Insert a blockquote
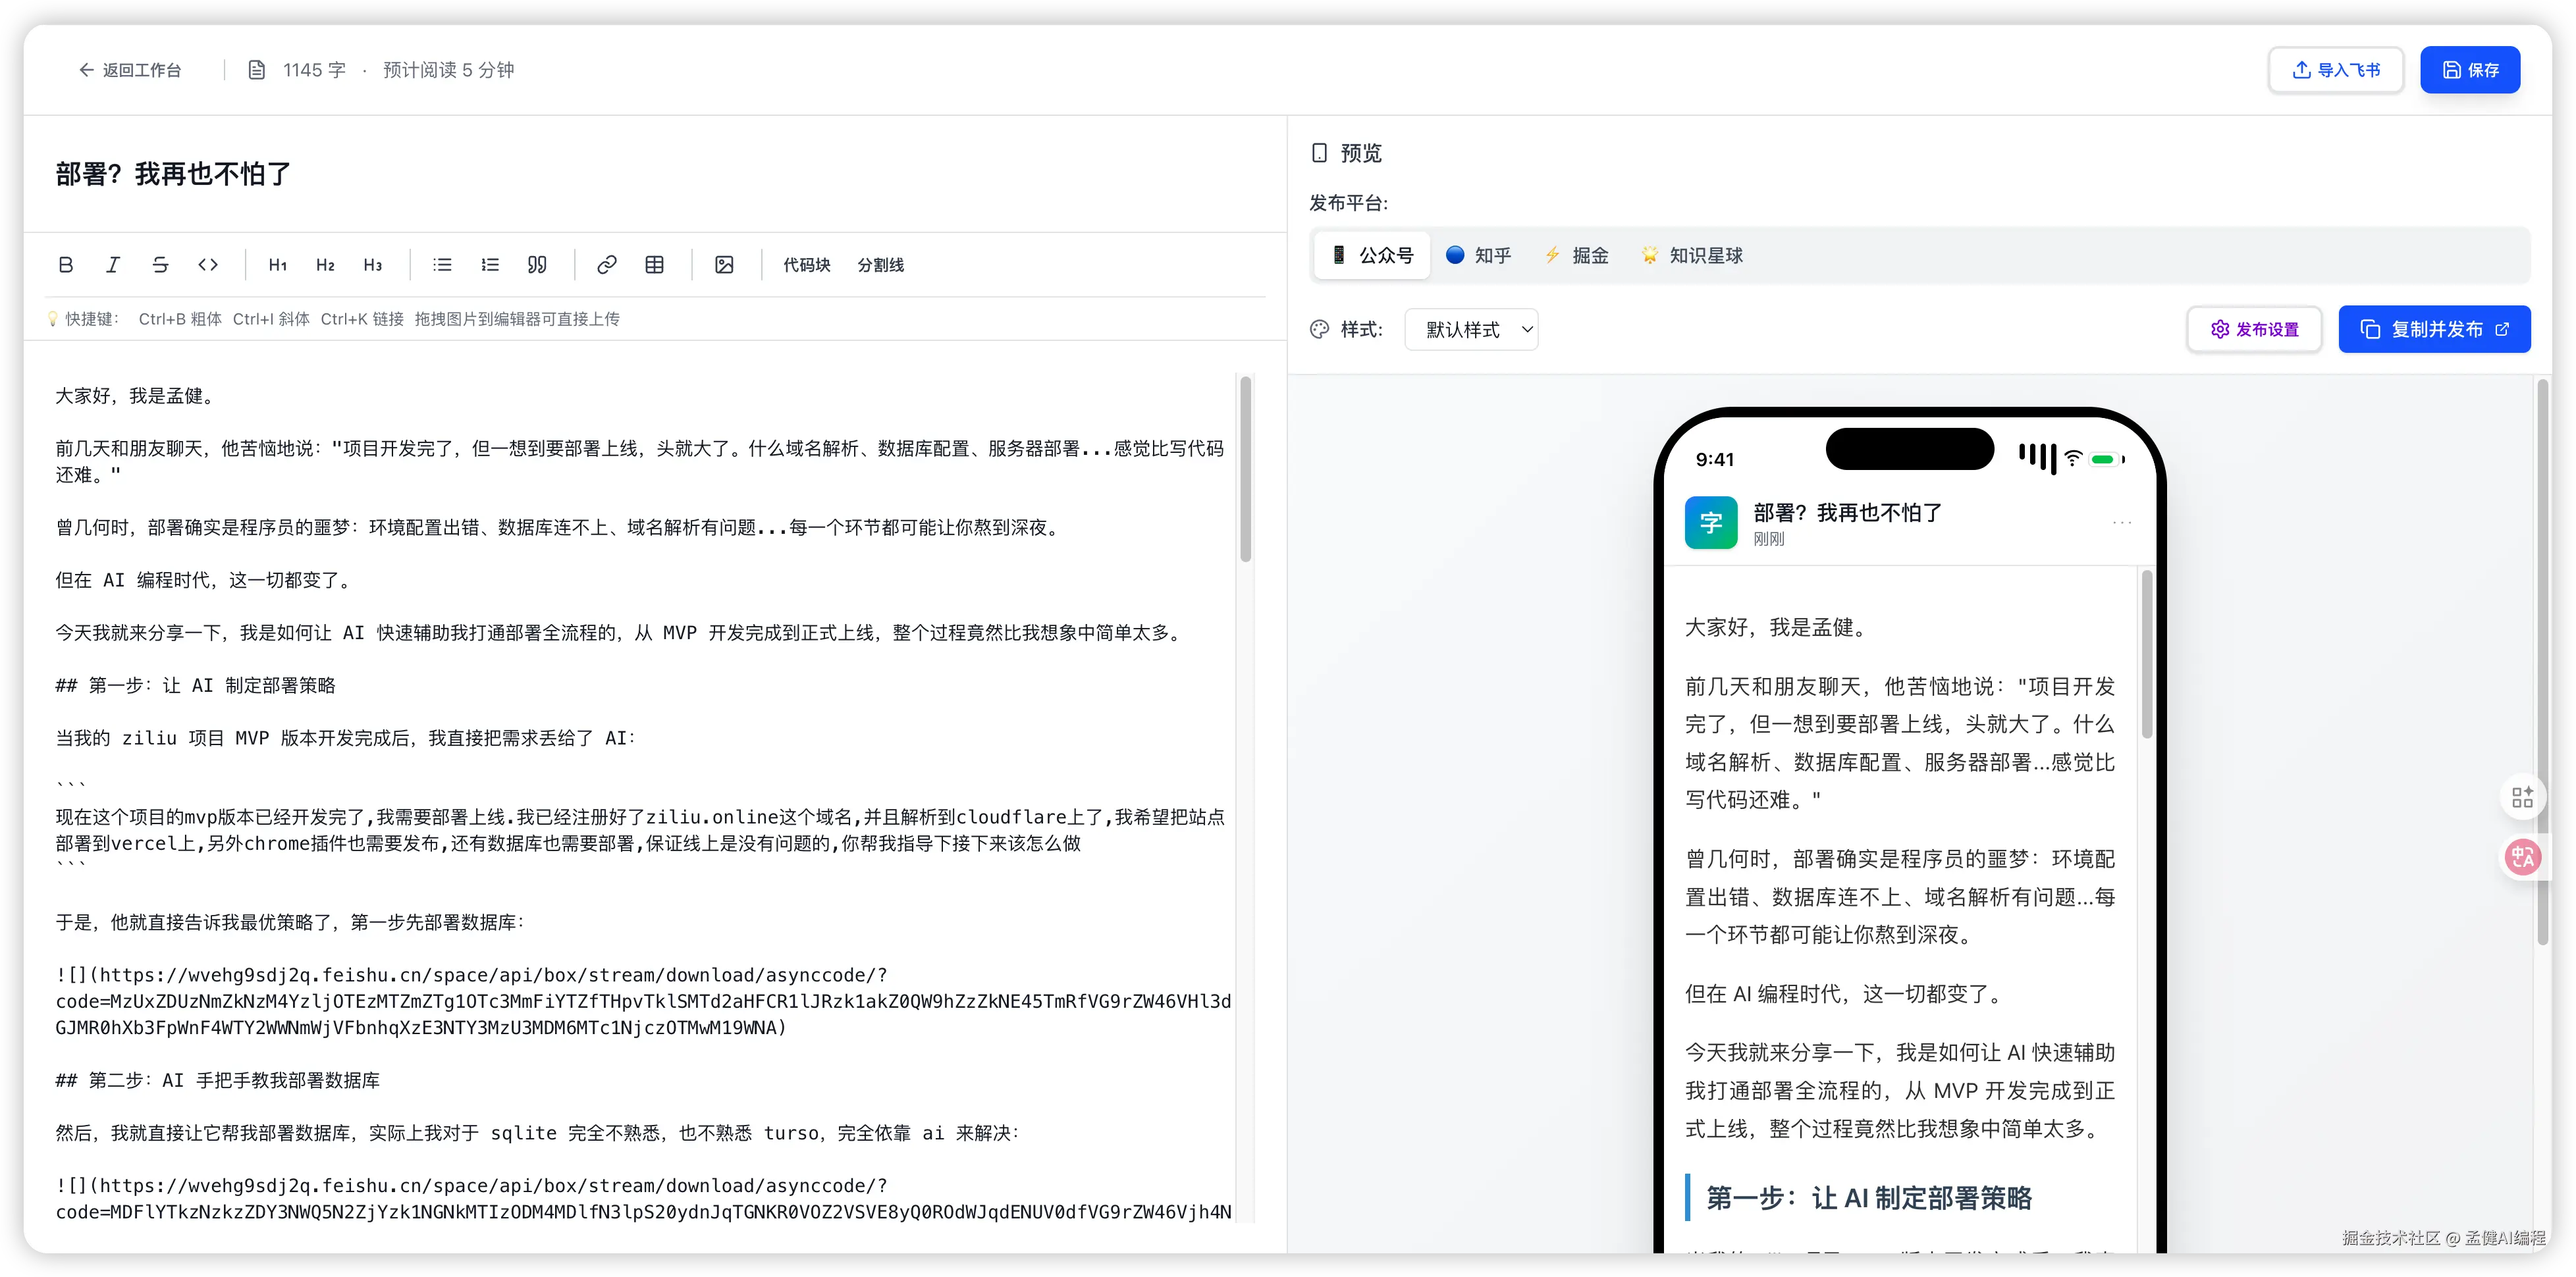The width and height of the screenshot is (2576, 1277). point(537,265)
